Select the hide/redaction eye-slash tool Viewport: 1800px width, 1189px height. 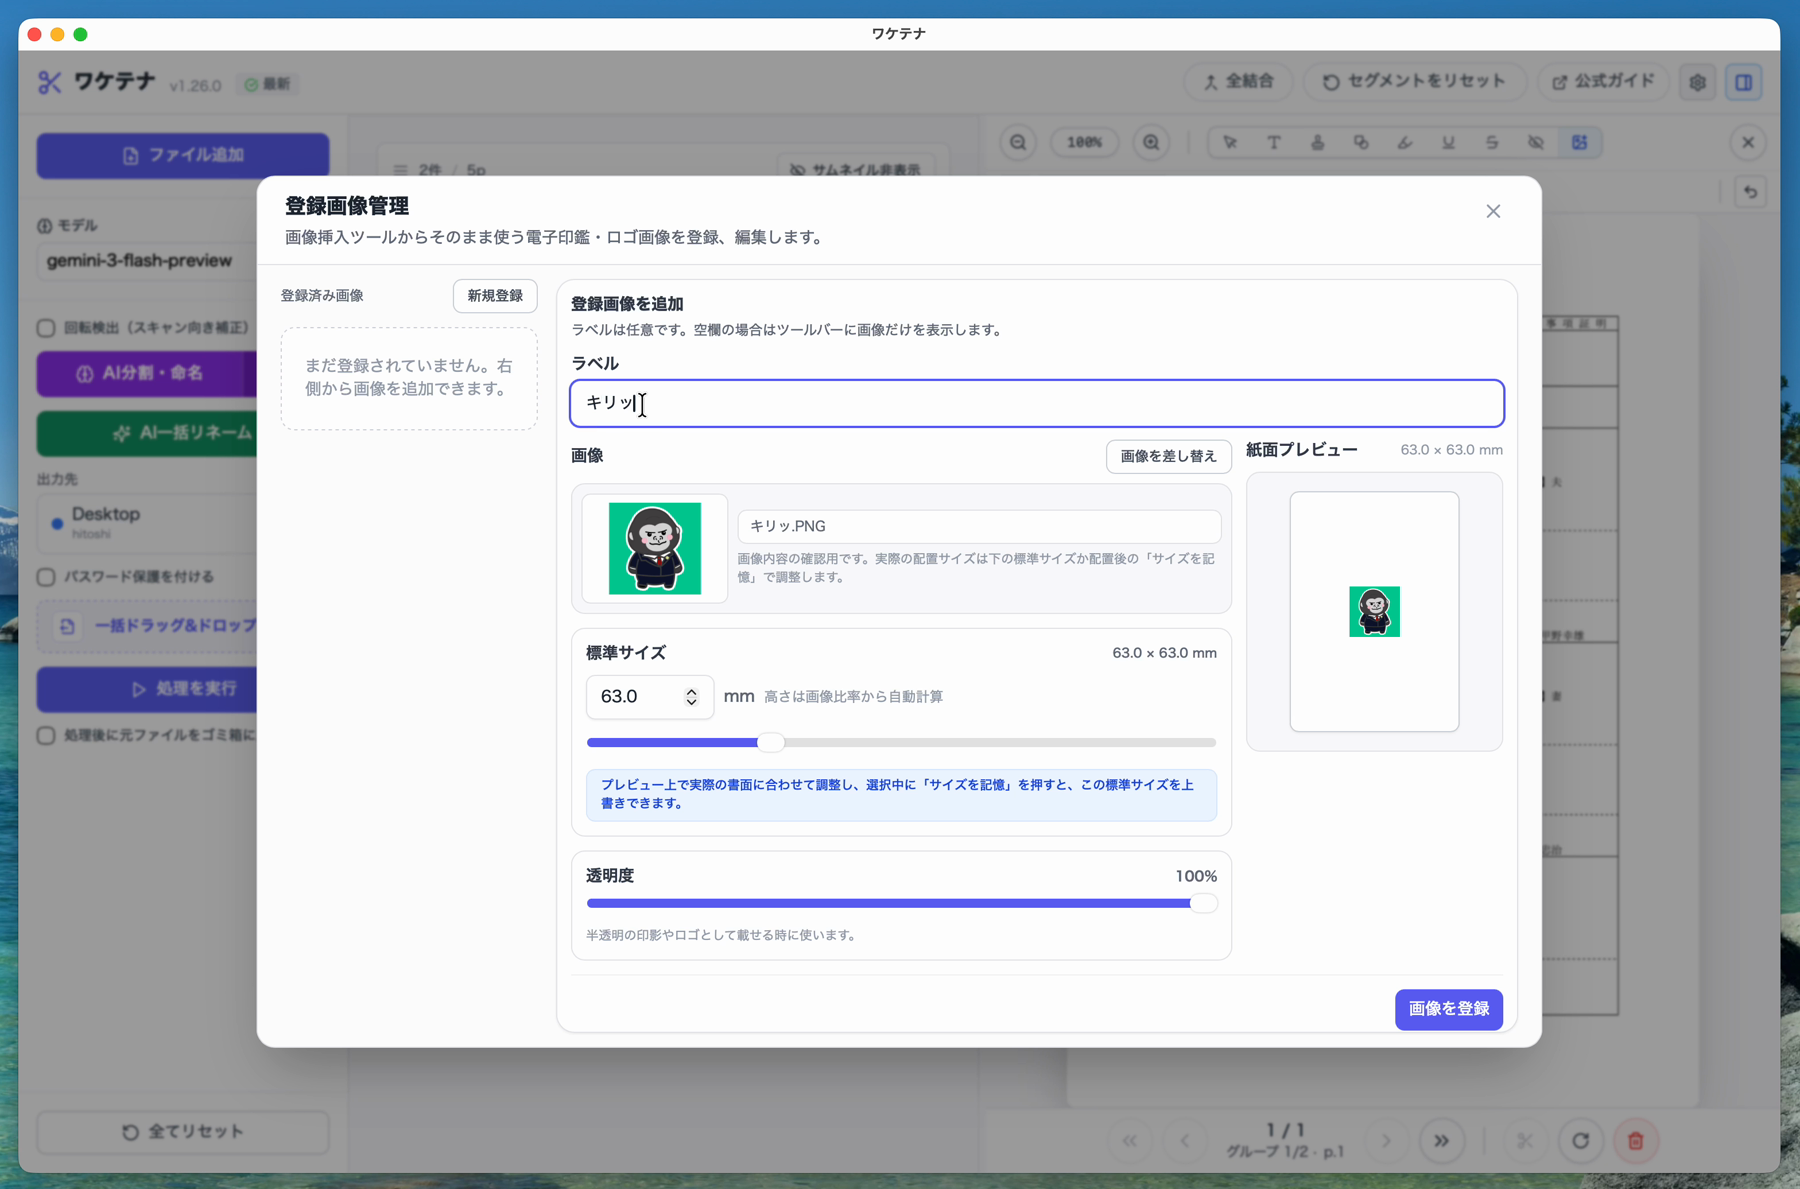pyautogui.click(x=1536, y=142)
